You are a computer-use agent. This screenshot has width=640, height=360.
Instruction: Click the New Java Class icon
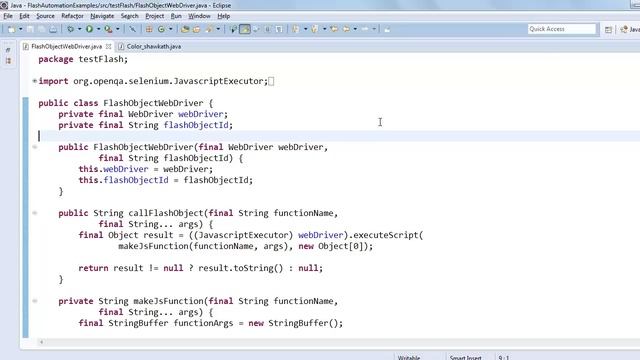(161, 29)
